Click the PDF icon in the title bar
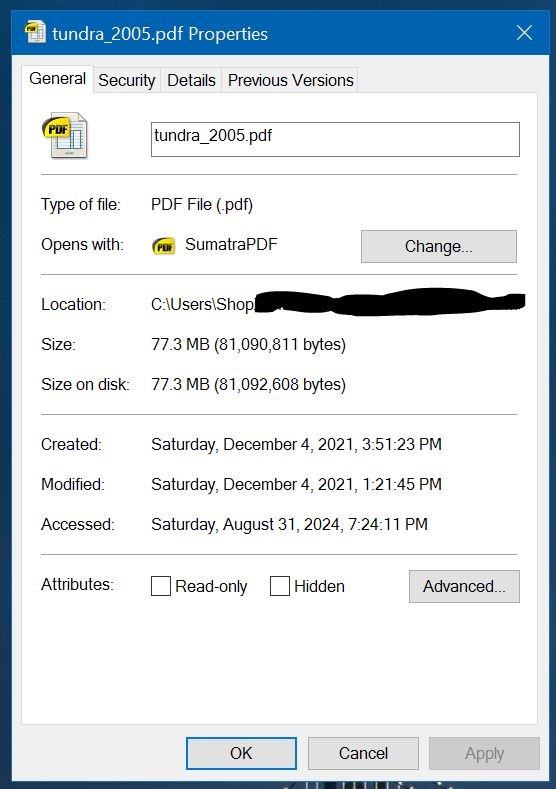This screenshot has width=556, height=789. (35, 32)
